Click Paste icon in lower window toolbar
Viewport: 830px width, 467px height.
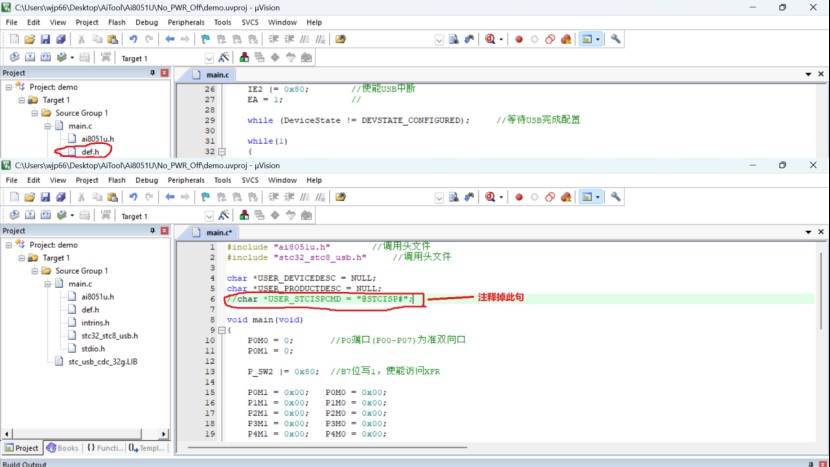(x=112, y=197)
